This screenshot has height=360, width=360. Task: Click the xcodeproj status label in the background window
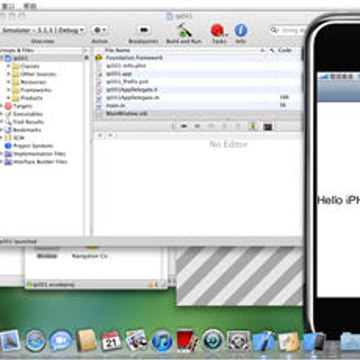[x=54, y=285]
